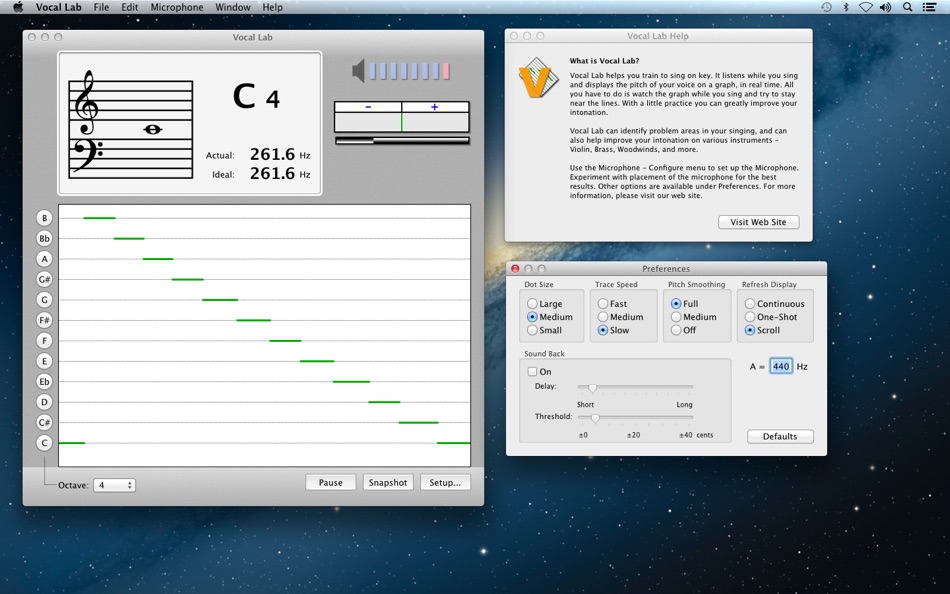Open Notification Center list icon
The image size is (950, 594).
(929, 7)
